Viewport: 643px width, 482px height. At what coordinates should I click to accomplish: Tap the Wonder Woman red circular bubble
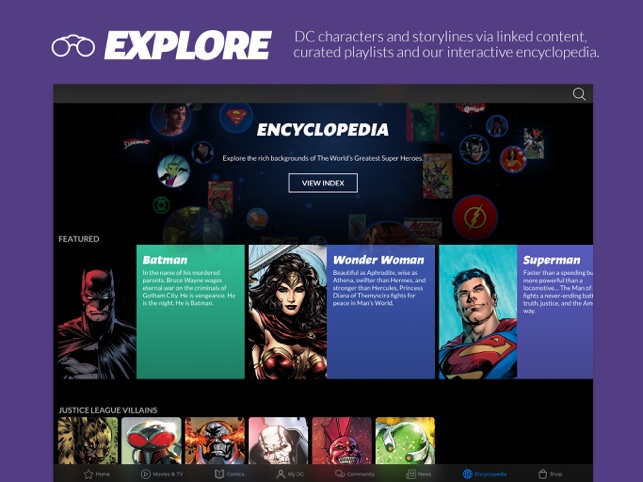[x=513, y=159]
